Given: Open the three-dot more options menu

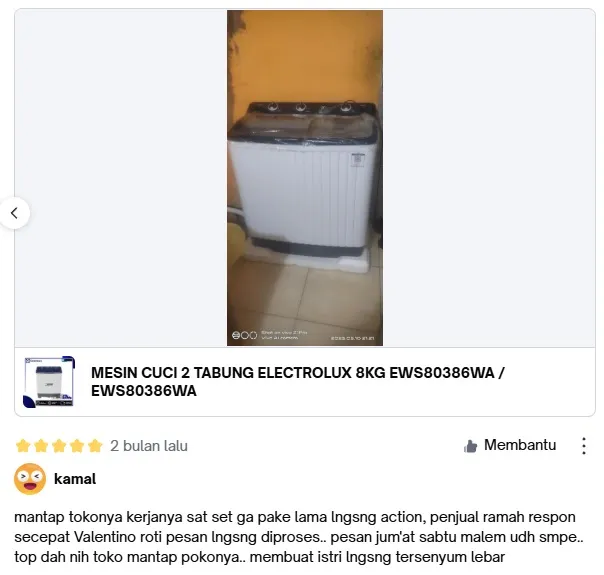Looking at the screenshot, I should click(584, 446).
